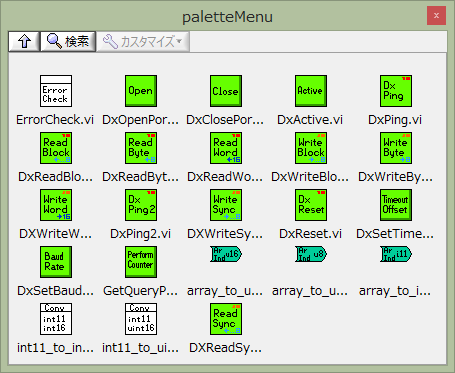The width and height of the screenshot is (455, 373).
Task: Pick the Ar Ind u16 array icon
Action: tap(226, 254)
